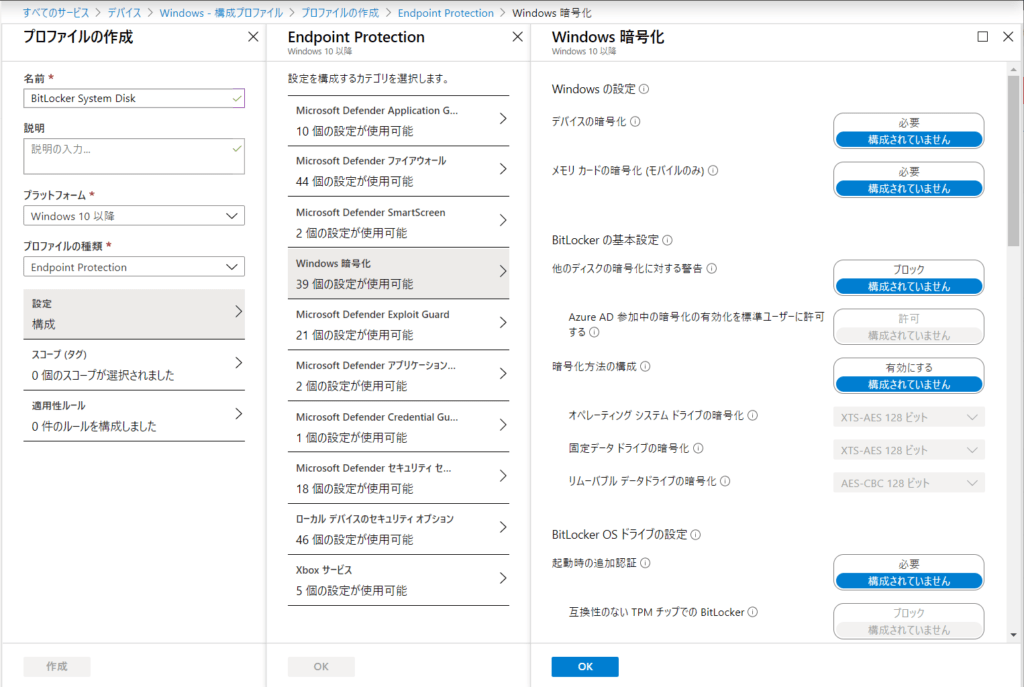
Task: Click info icon next to BitLocker OS ドライブの設定
Action: pos(696,535)
